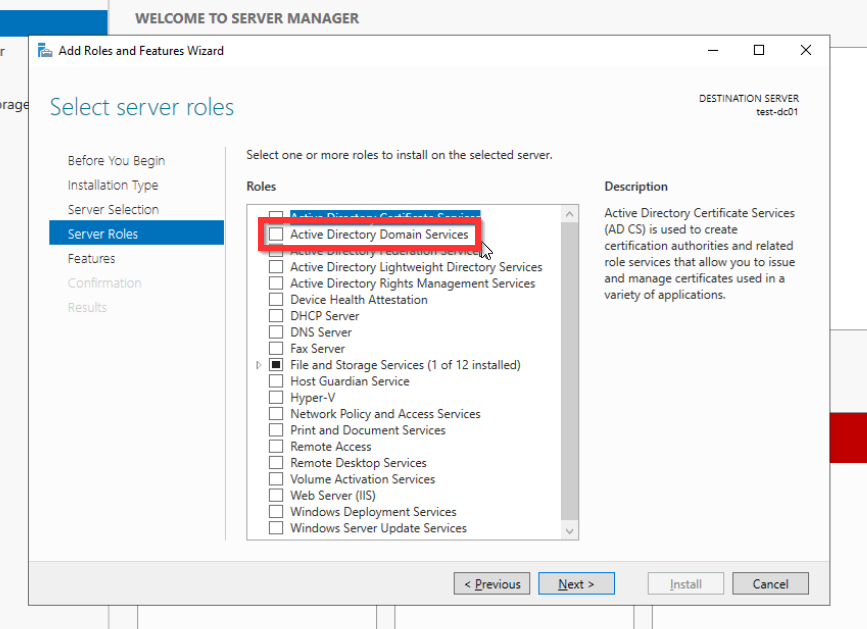Tick Network Policy and Access Services

(x=276, y=414)
